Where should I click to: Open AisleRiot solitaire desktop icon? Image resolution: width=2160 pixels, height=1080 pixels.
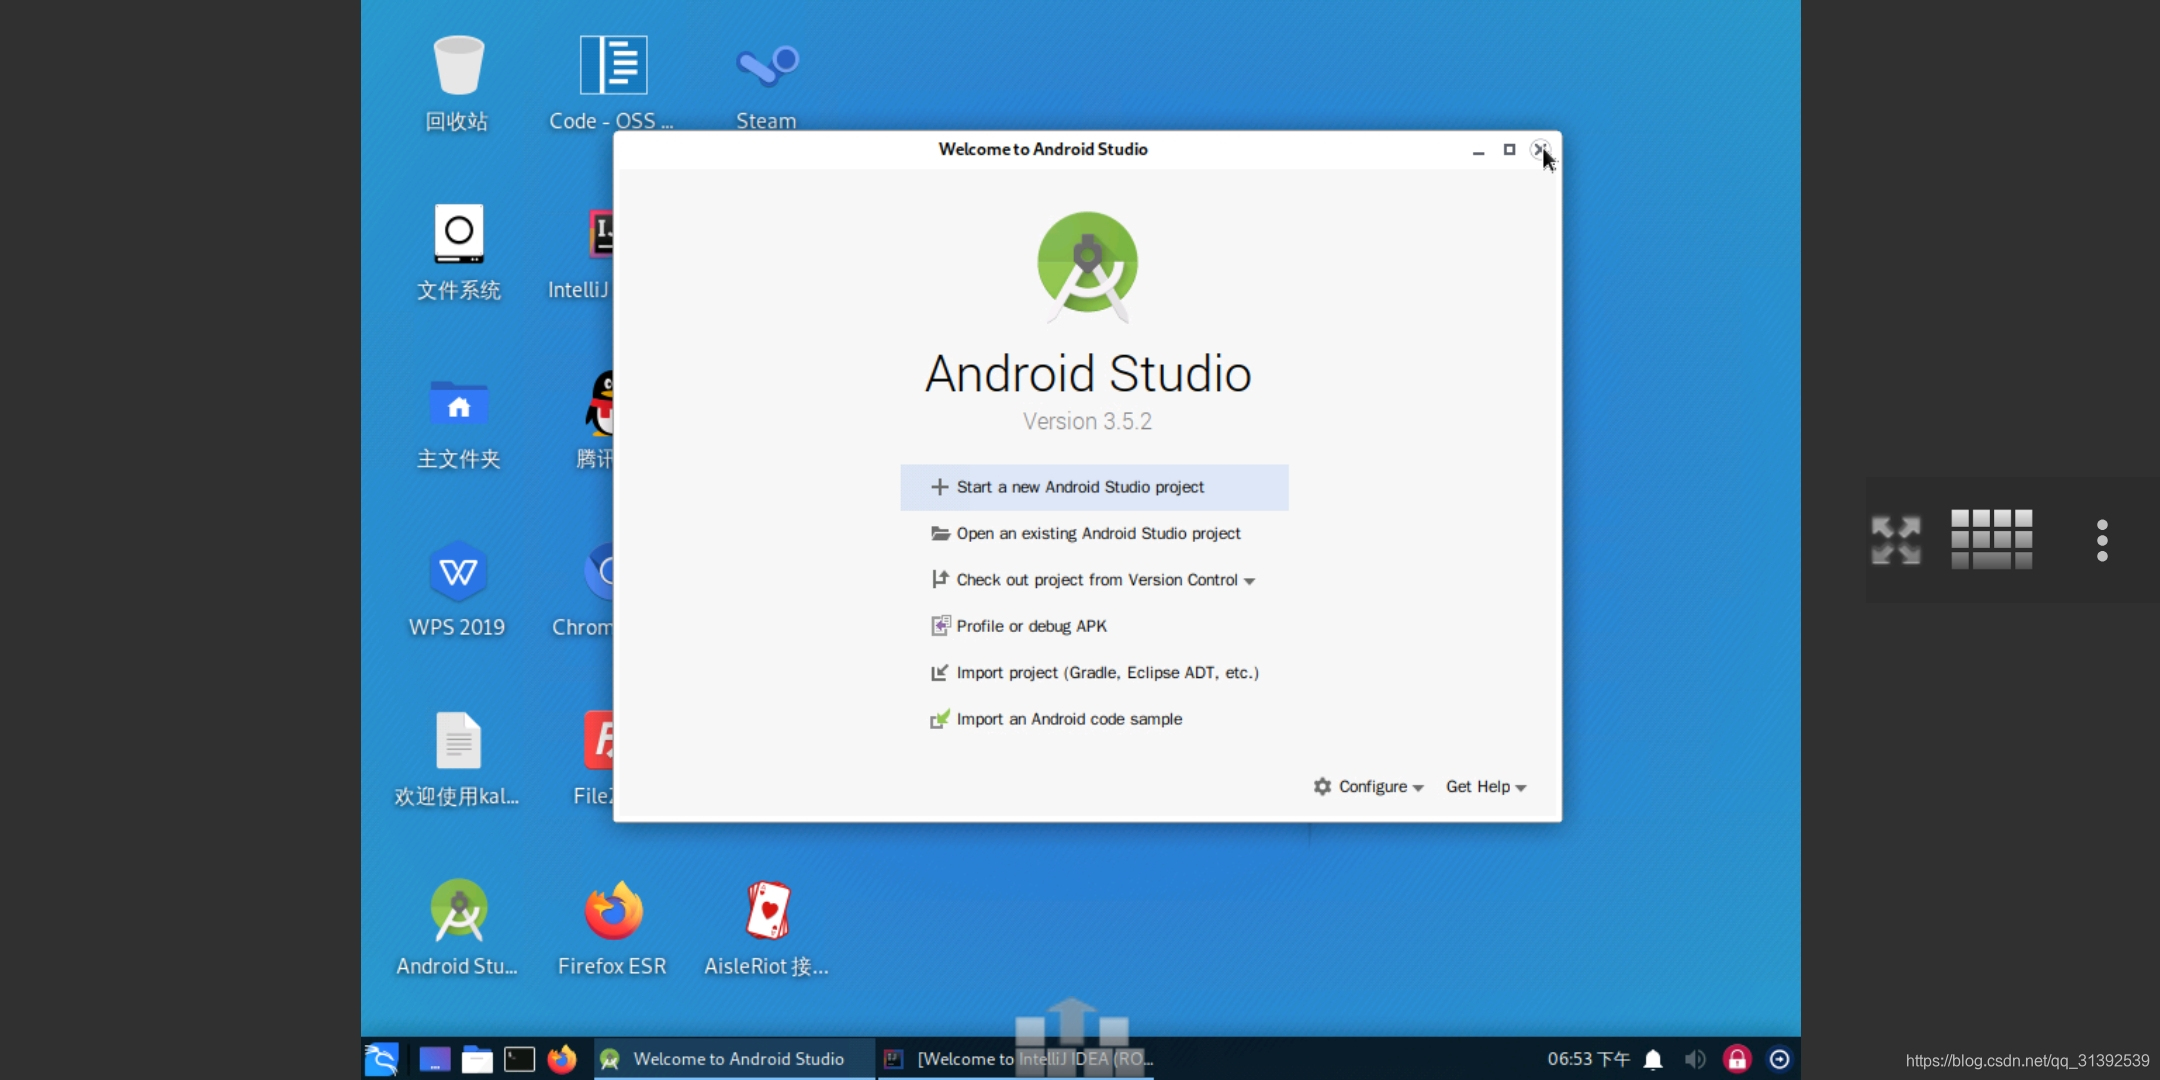(x=767, y=910)
